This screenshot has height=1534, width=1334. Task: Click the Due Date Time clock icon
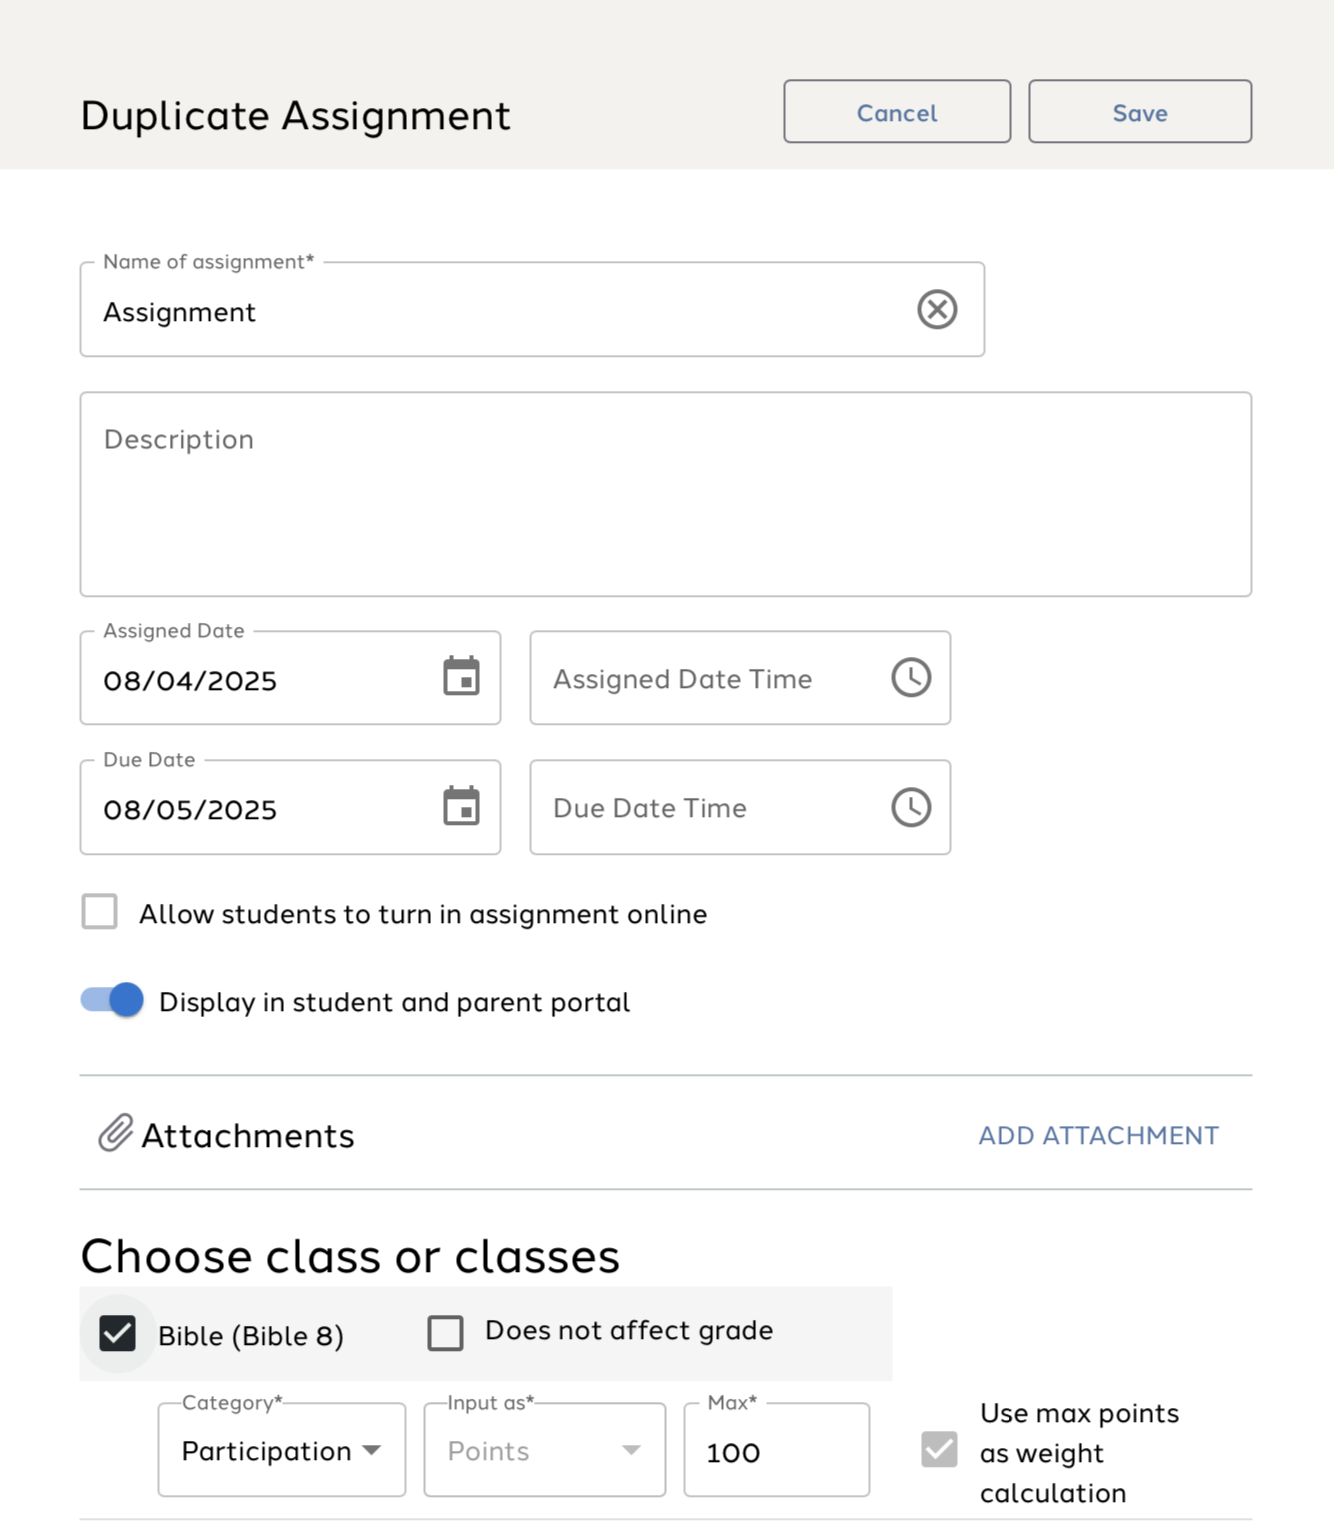click(x=911, y=807)
